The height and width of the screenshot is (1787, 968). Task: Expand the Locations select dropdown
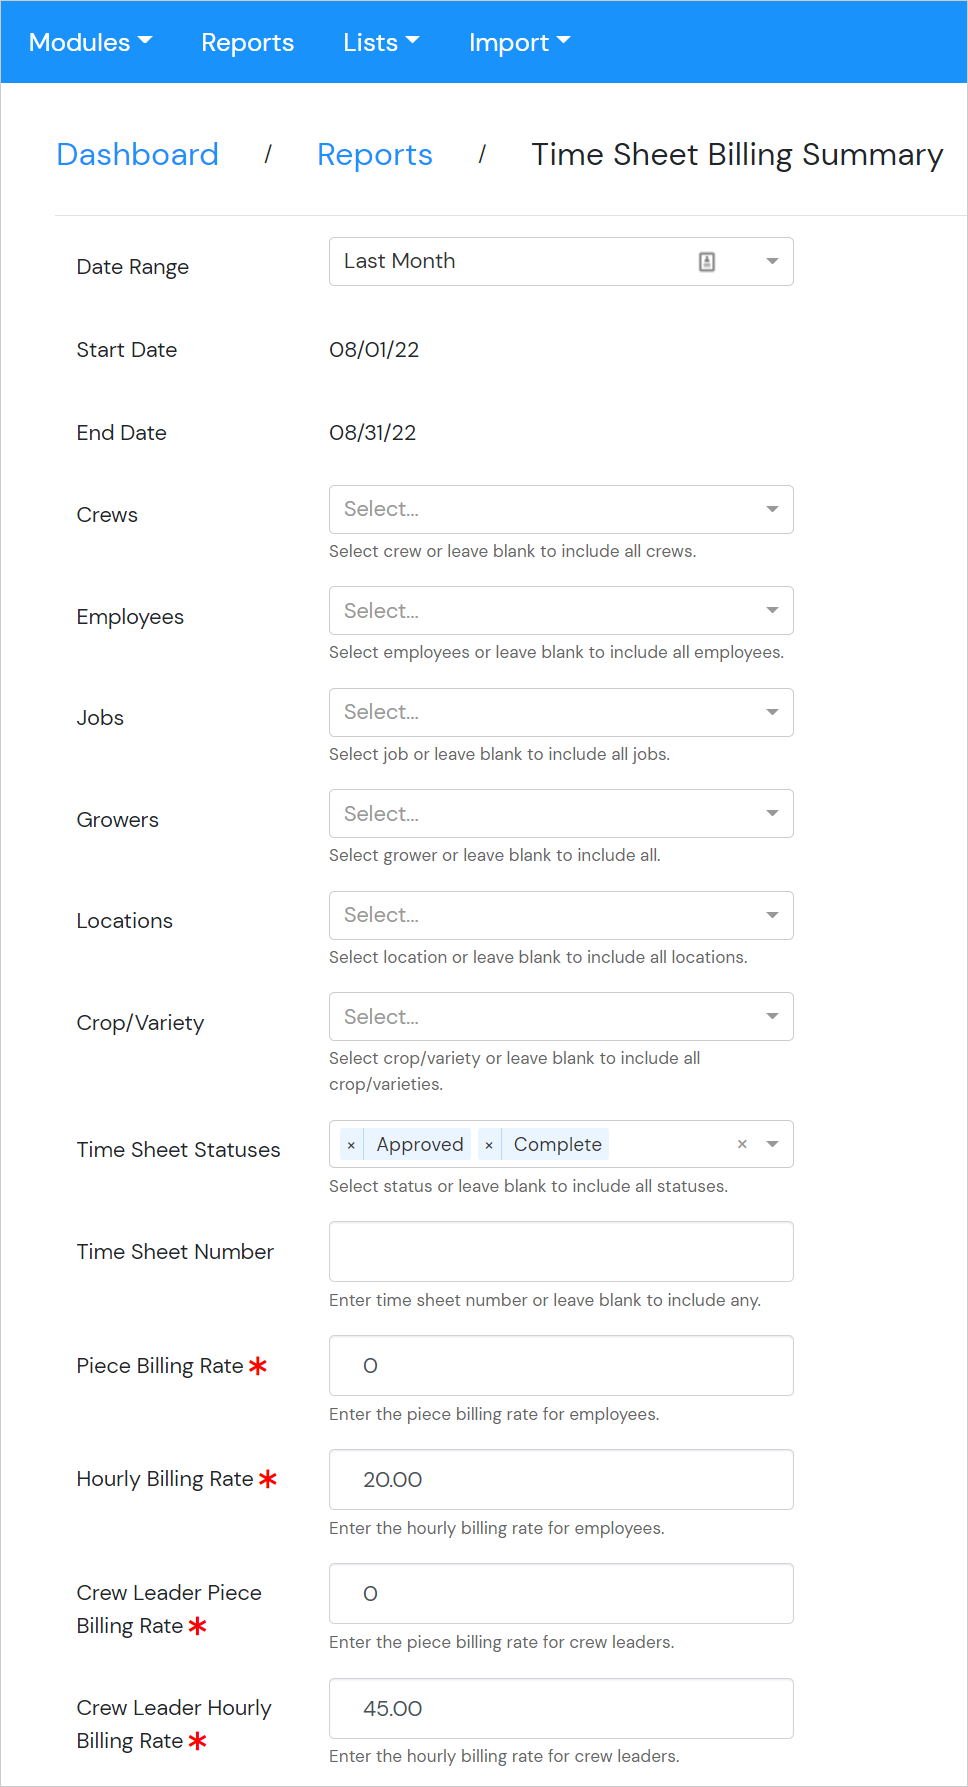[x=772, y=915]
